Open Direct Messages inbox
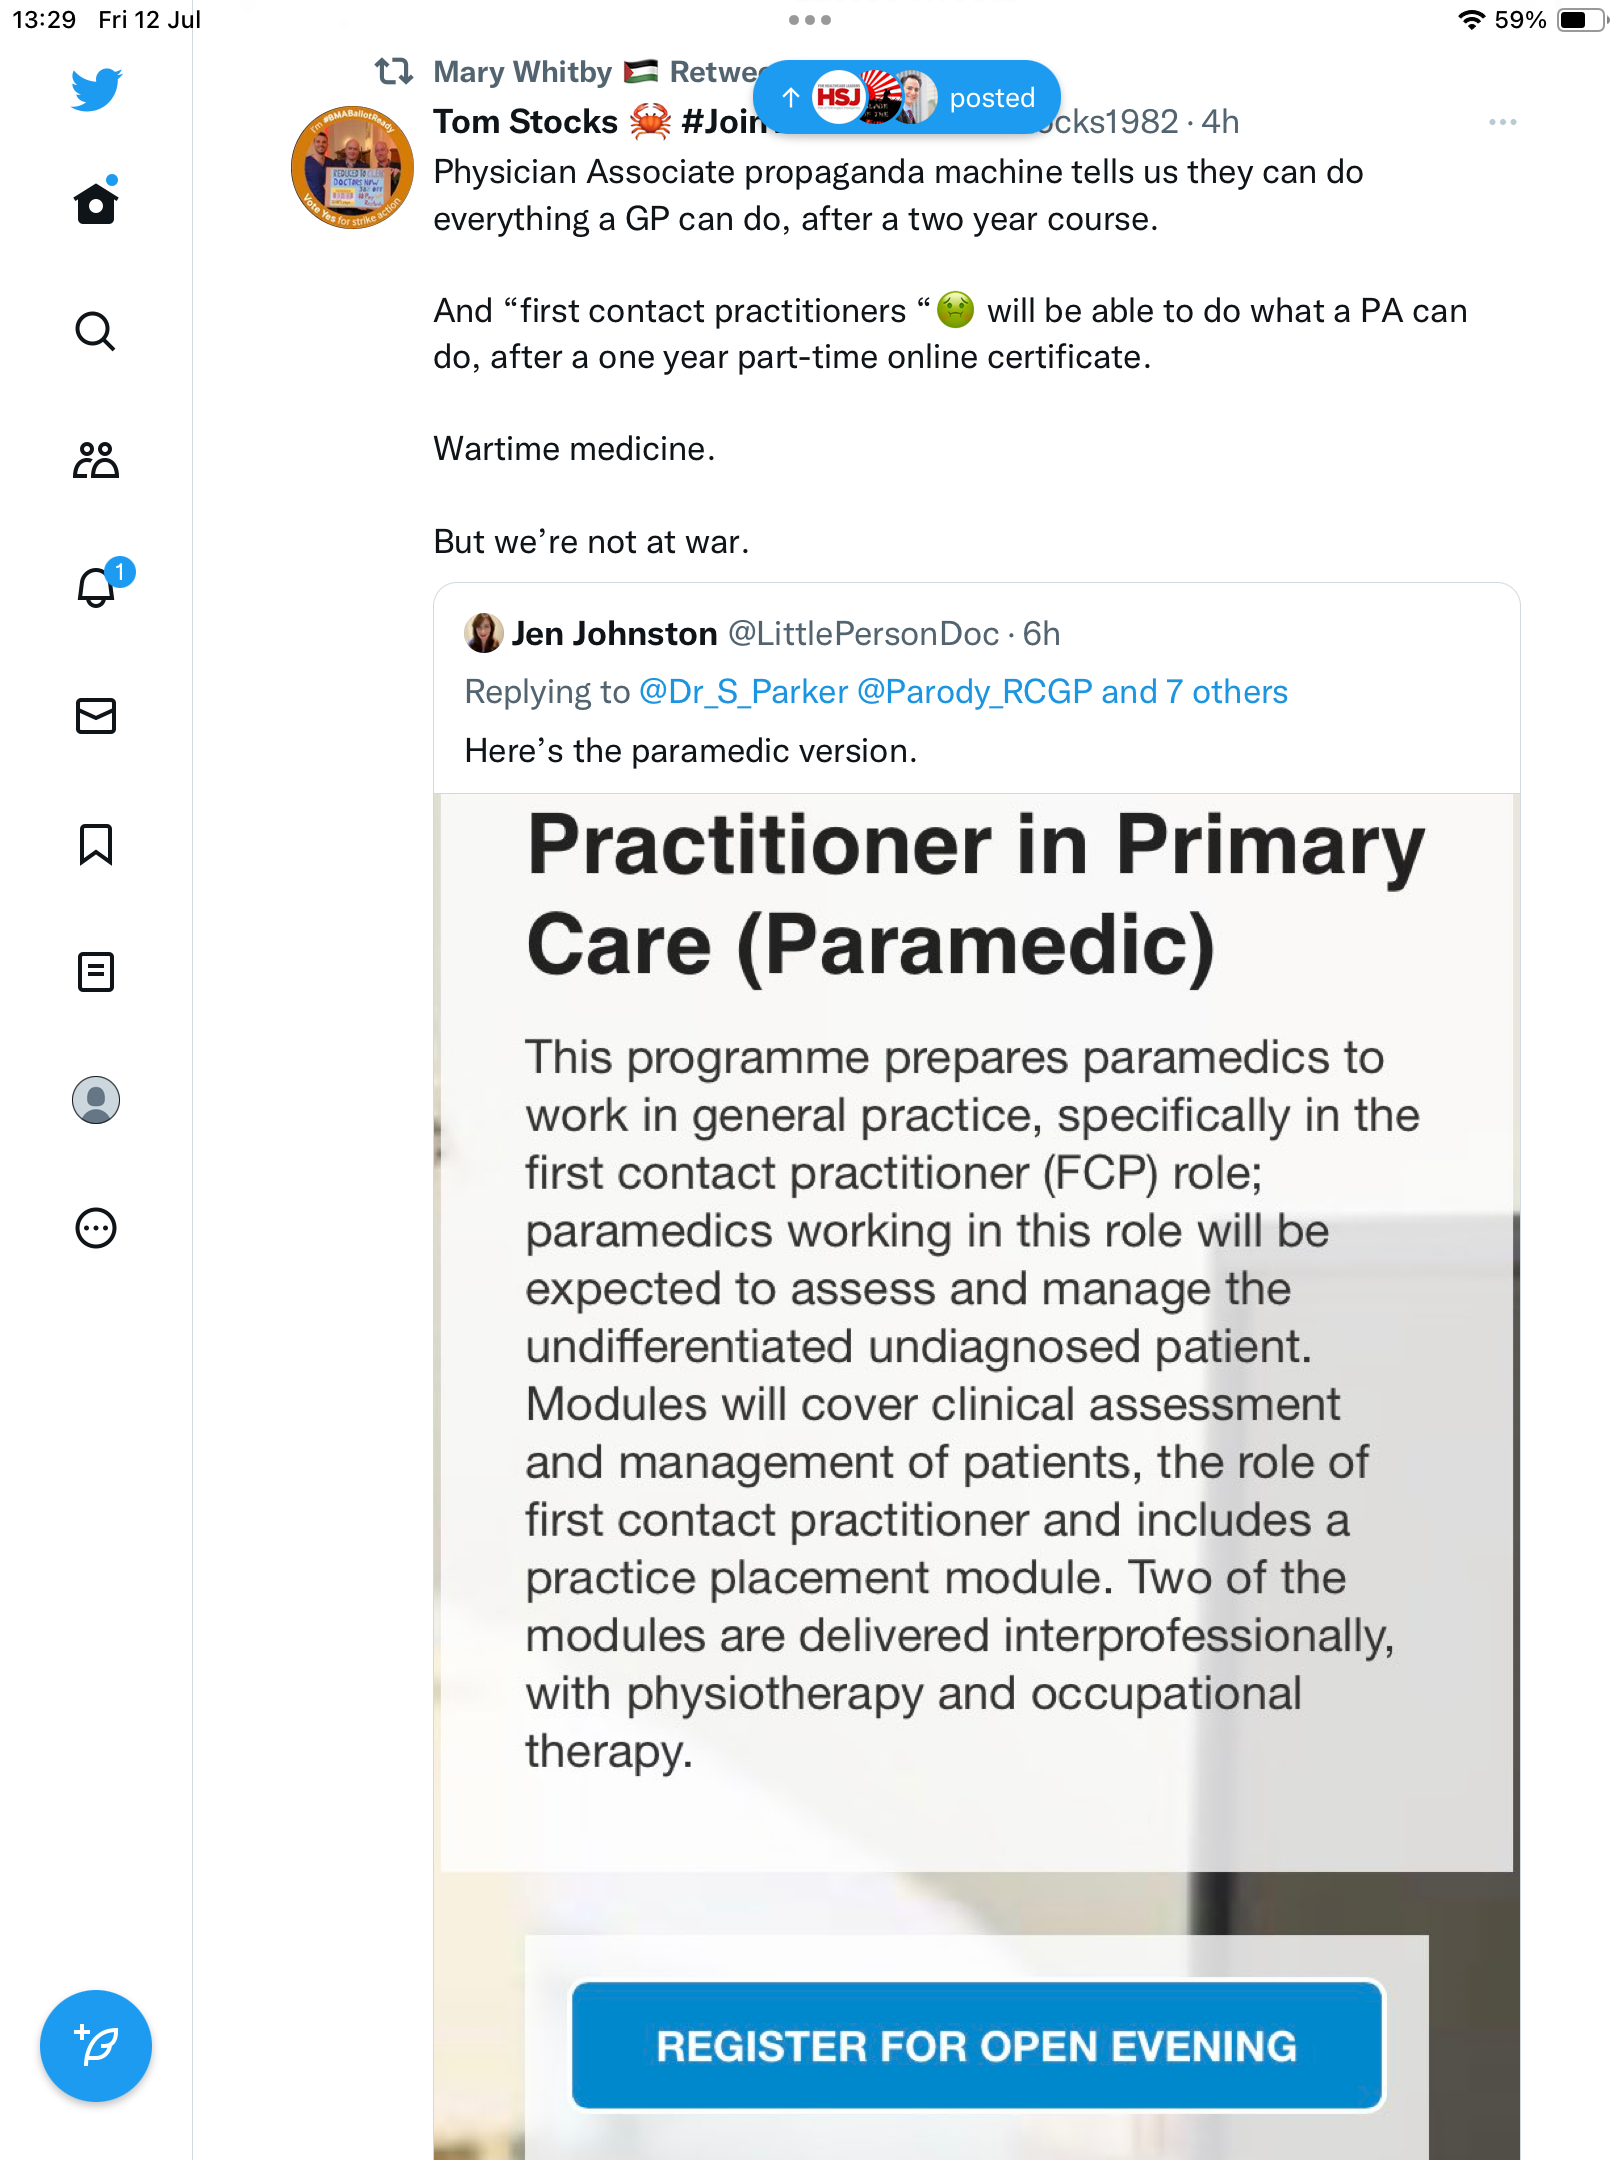This screenshot has width=1620, height=2160. pyautogui.click(x=96, y=716)
